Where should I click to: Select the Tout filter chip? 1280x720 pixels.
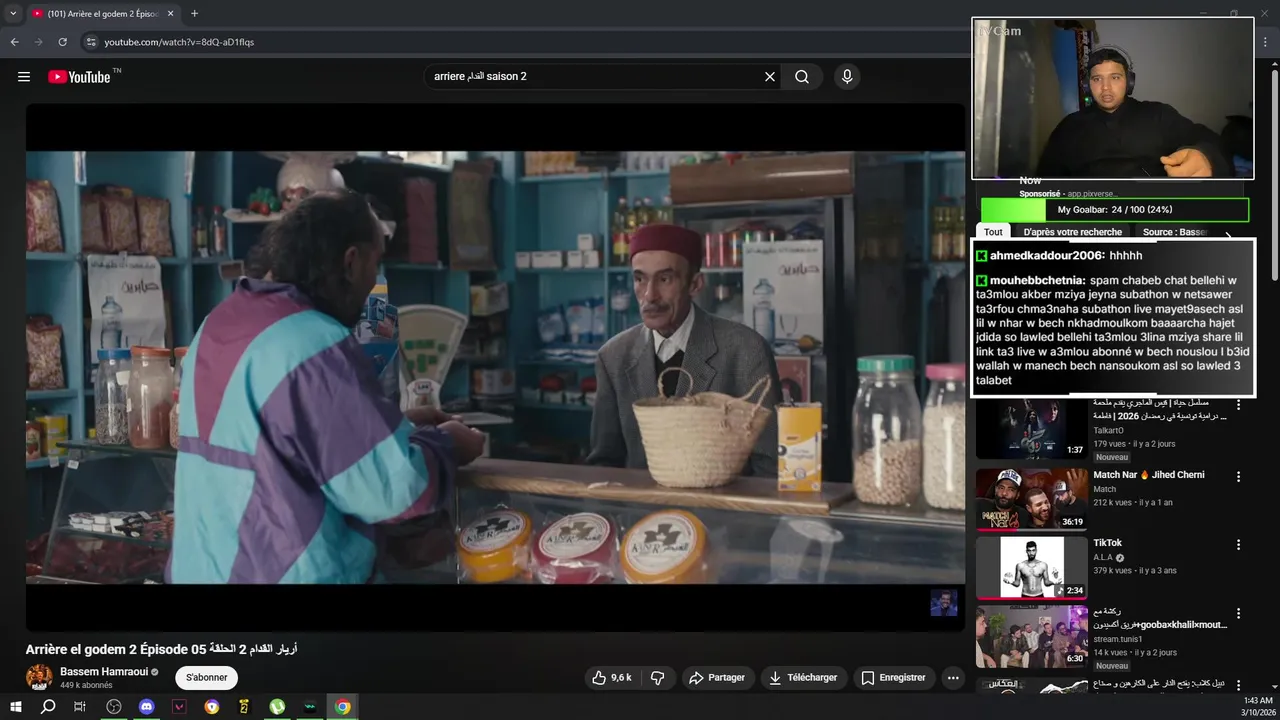coord(993,232)
